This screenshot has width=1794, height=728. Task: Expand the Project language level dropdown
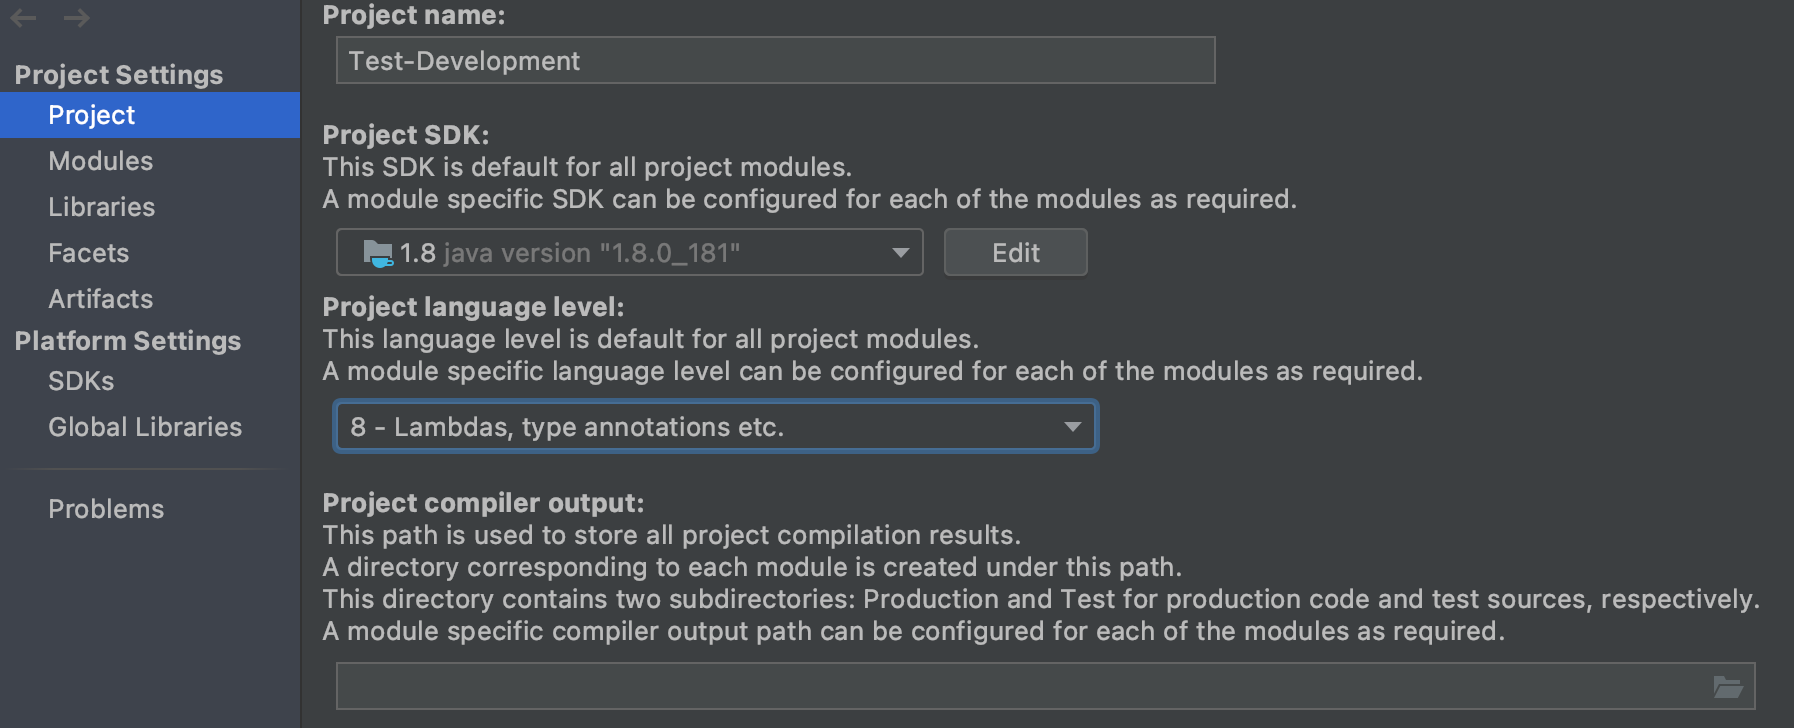(x=1072, y=427)
